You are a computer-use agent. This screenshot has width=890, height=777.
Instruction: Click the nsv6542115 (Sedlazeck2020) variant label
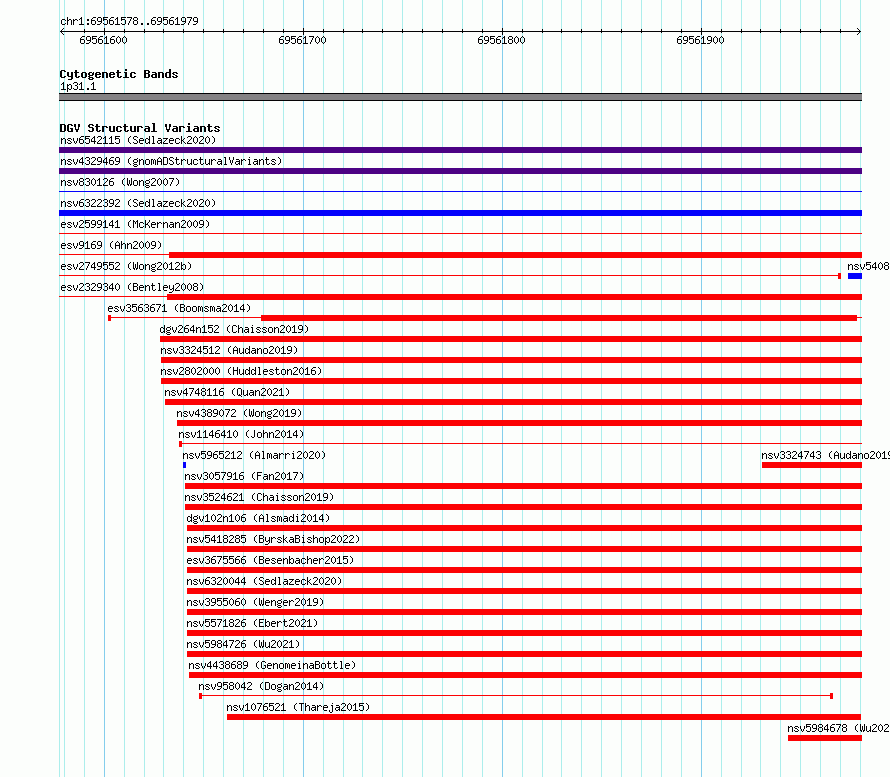pyautogui.click(x=138, y=140)
